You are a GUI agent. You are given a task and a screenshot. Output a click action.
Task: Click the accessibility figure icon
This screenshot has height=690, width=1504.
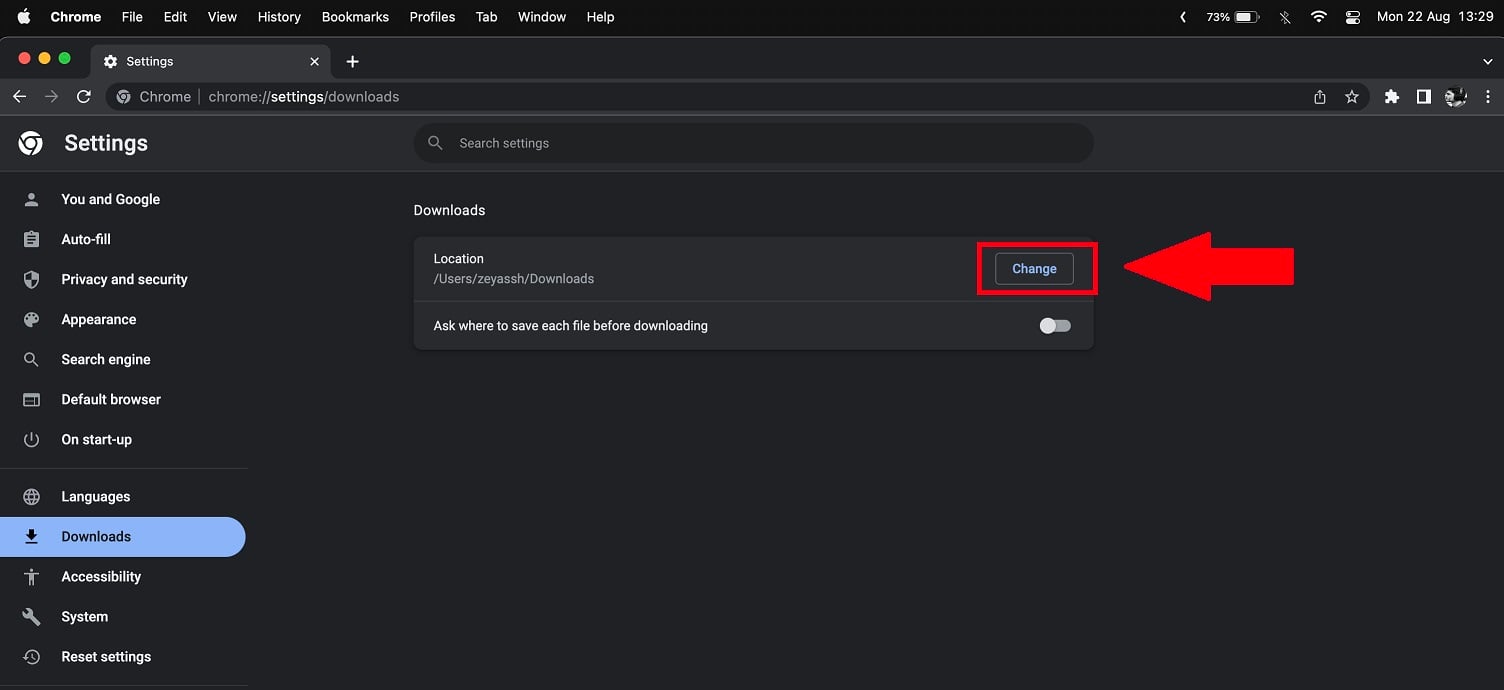(31, 576)
